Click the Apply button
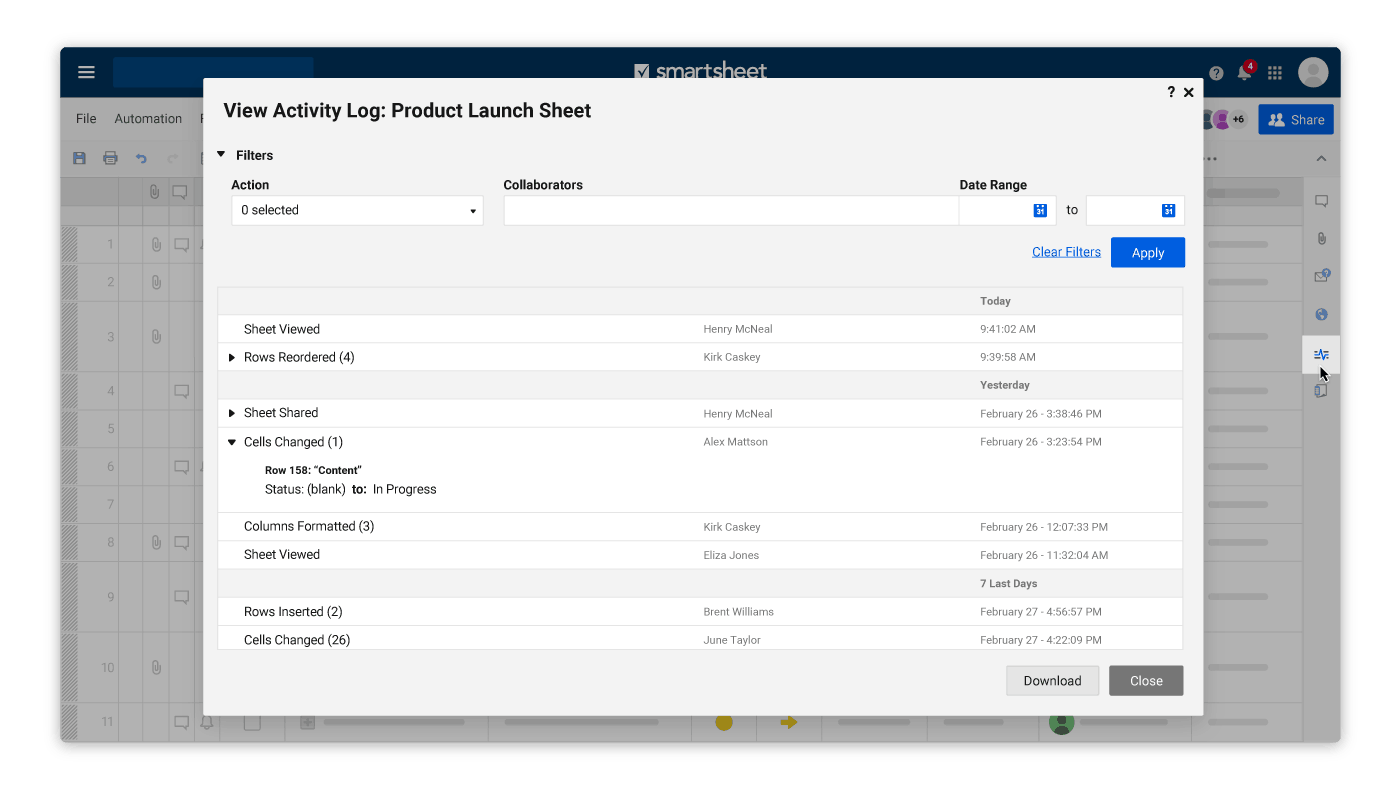 1148,253
